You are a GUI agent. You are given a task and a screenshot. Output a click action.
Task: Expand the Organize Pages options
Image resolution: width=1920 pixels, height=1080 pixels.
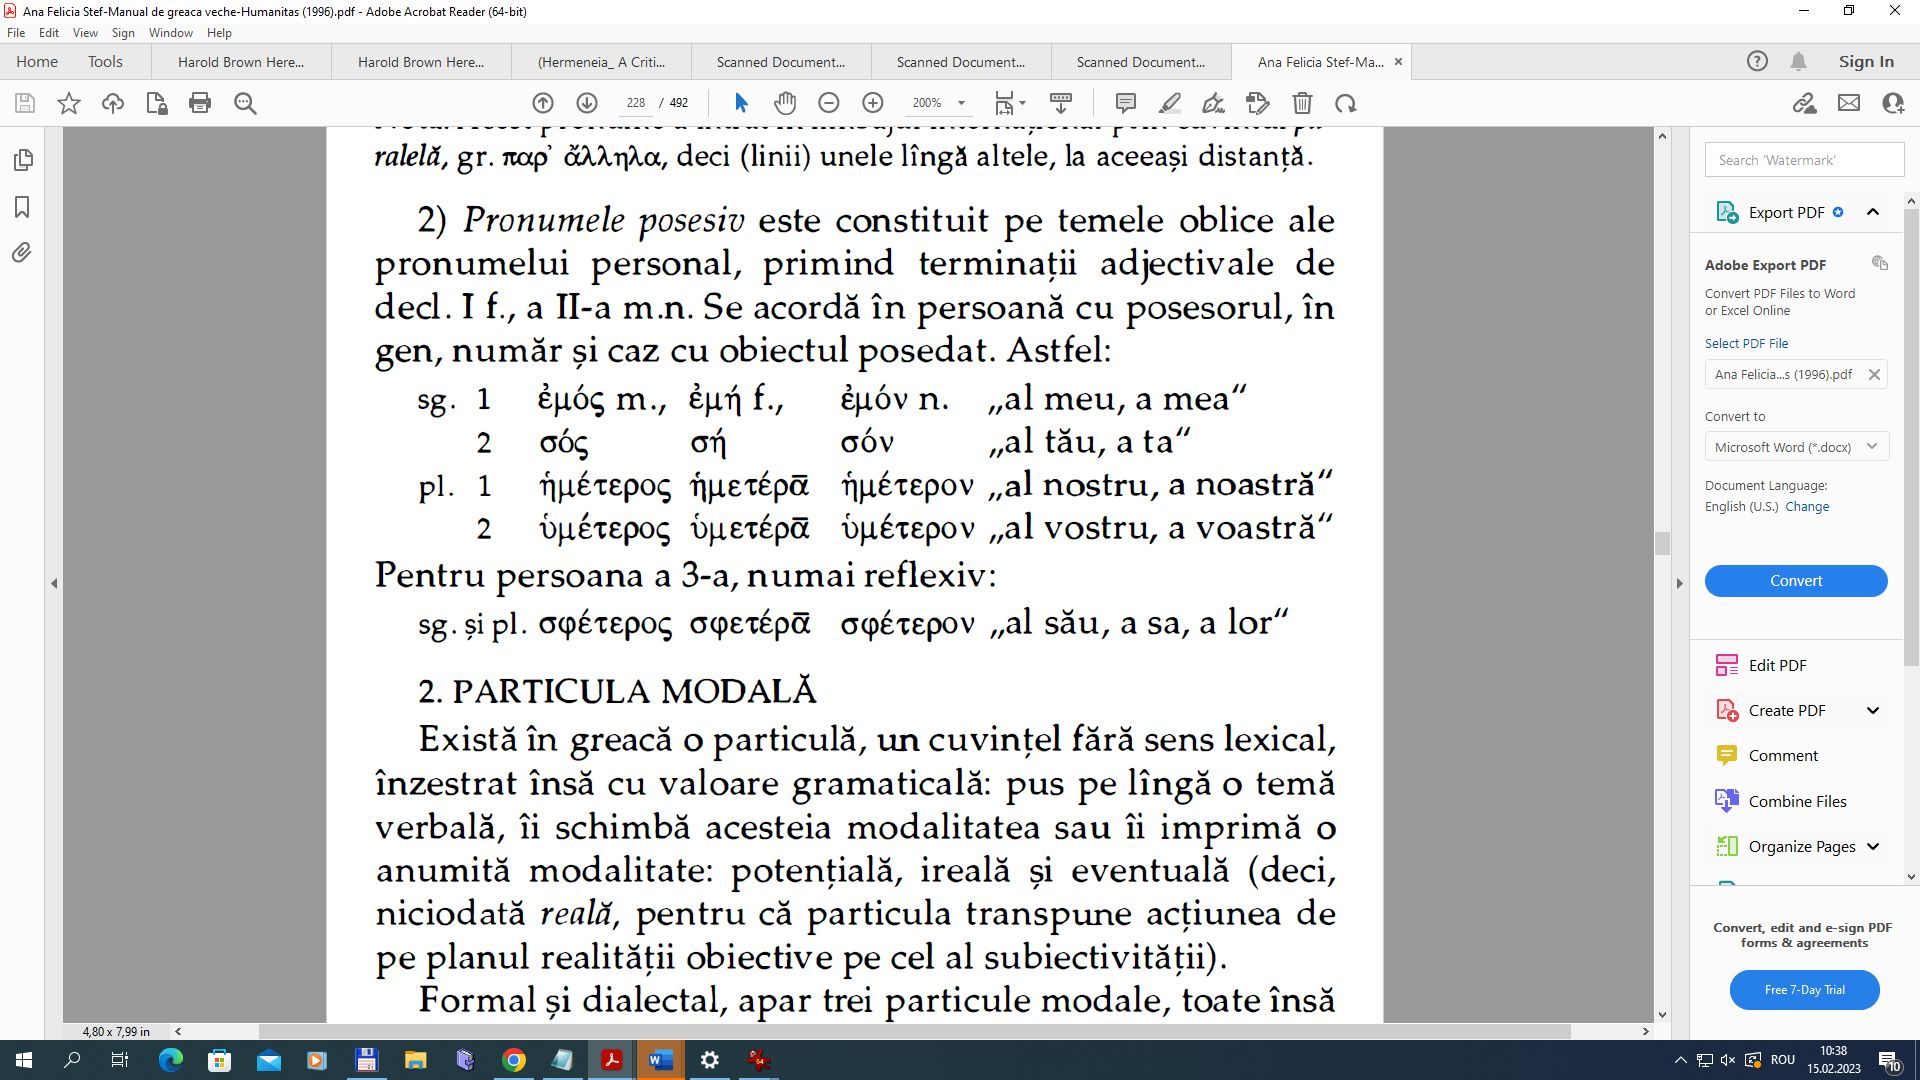pyautogui.click(x=1873, y=847)
